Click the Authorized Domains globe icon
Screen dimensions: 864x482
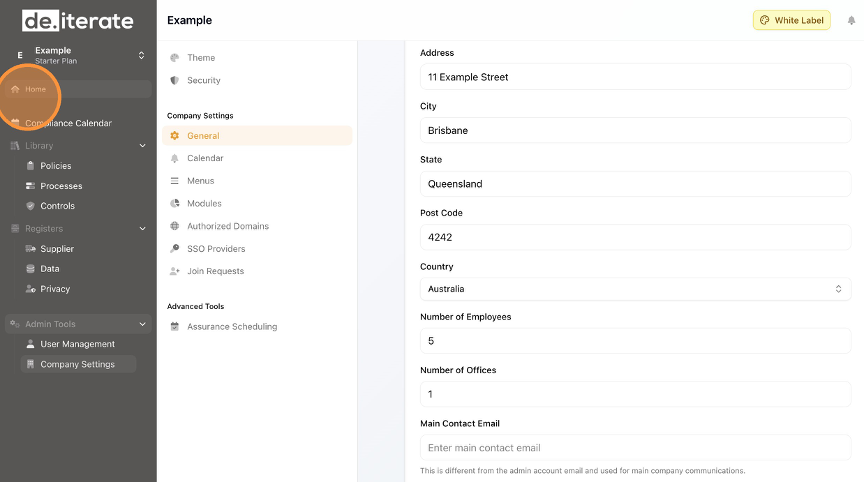[x=175, y=226]
